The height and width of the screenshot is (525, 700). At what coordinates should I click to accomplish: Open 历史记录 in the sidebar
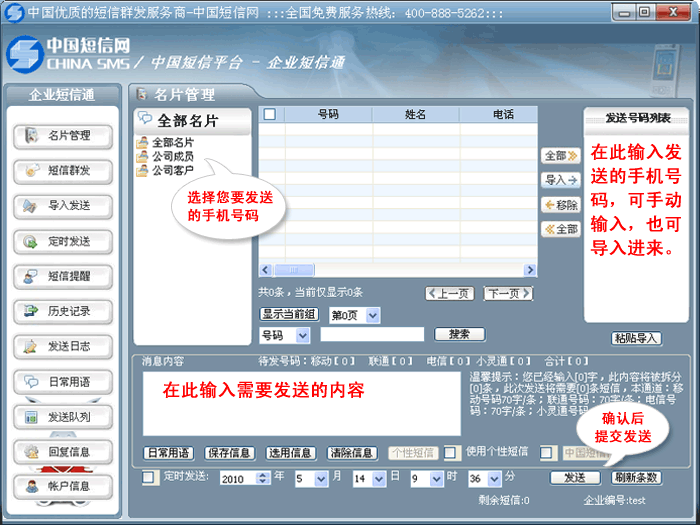pos(63,312)
